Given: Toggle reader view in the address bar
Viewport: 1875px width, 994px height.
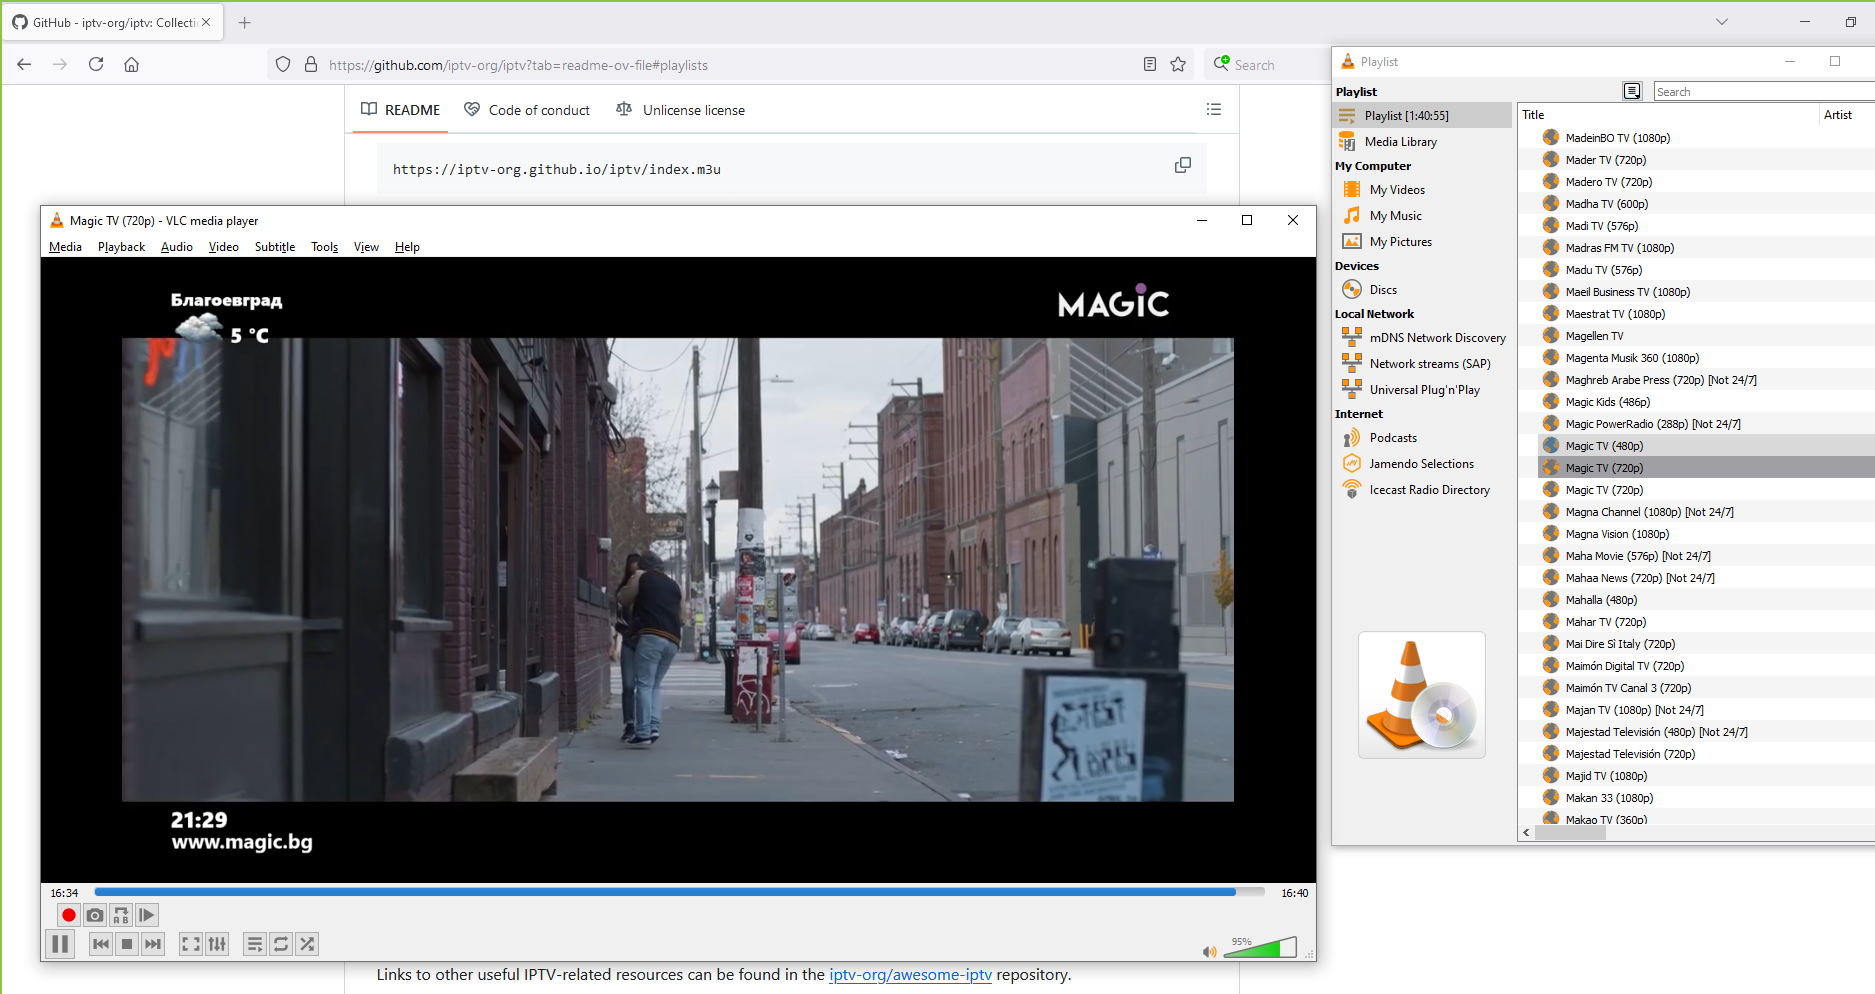Looking at the screenshot, I should 1150,65.
